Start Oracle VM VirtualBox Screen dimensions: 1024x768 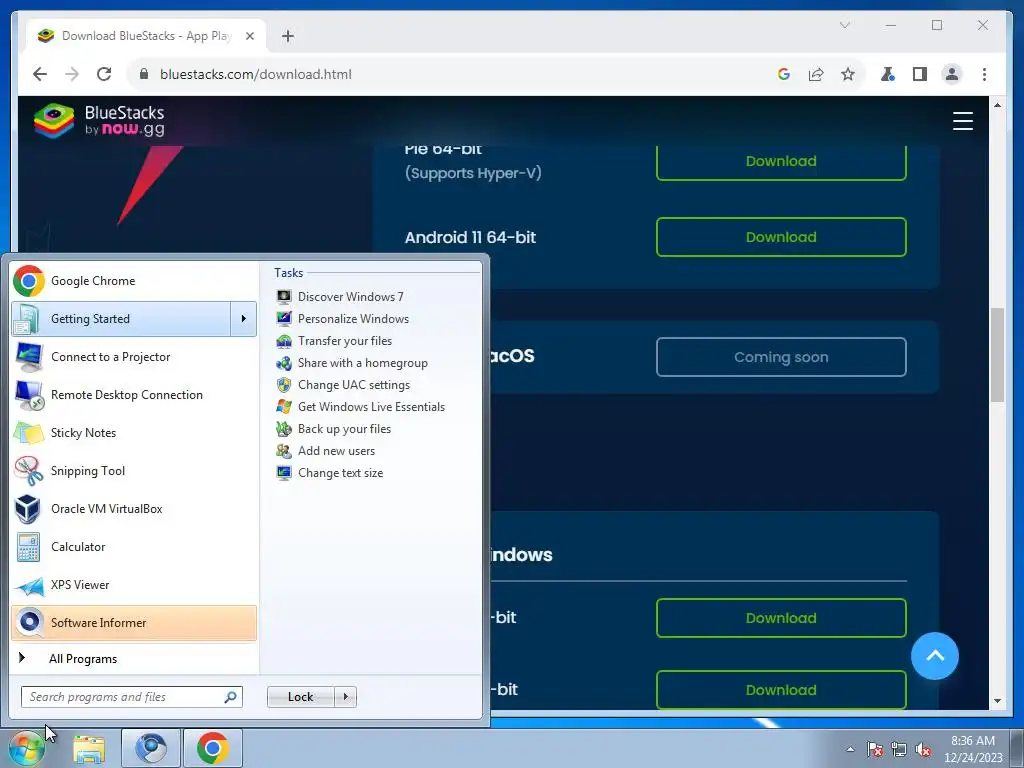point(134,509)
